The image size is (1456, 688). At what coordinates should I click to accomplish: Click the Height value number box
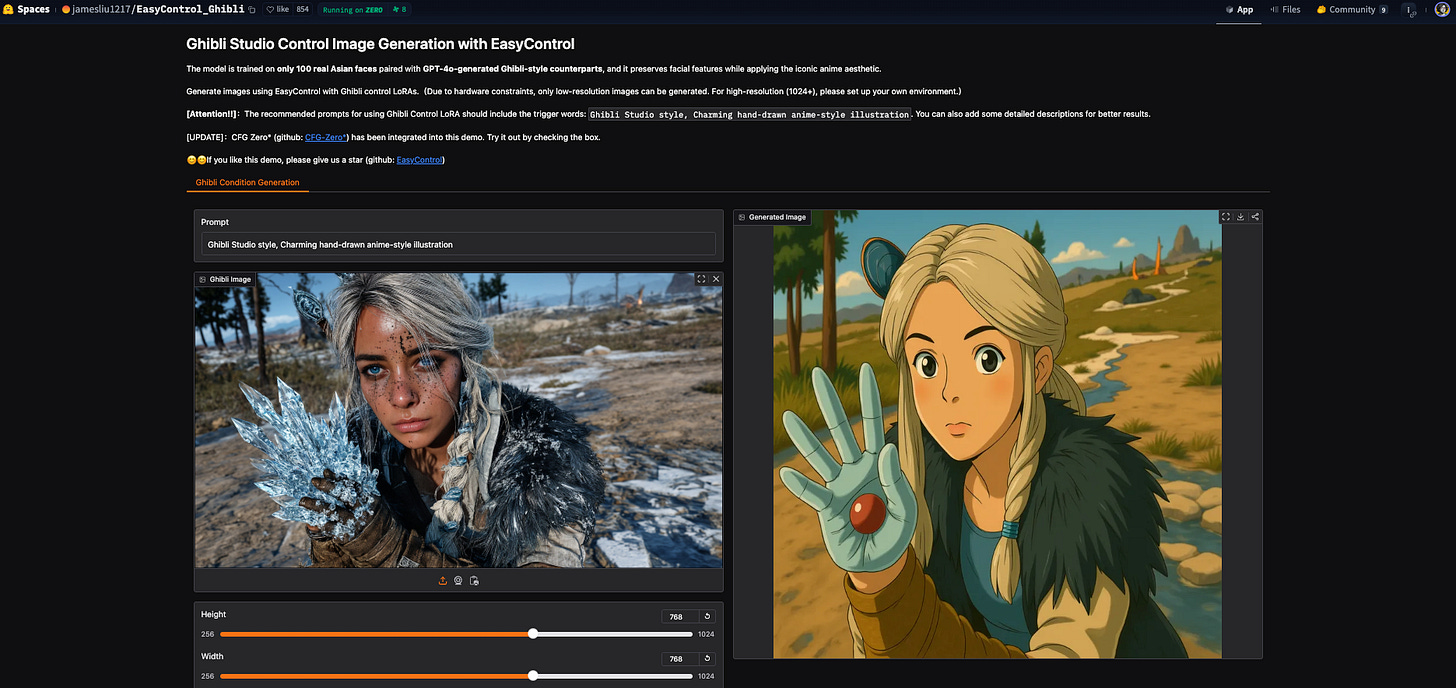pos(679,617)
